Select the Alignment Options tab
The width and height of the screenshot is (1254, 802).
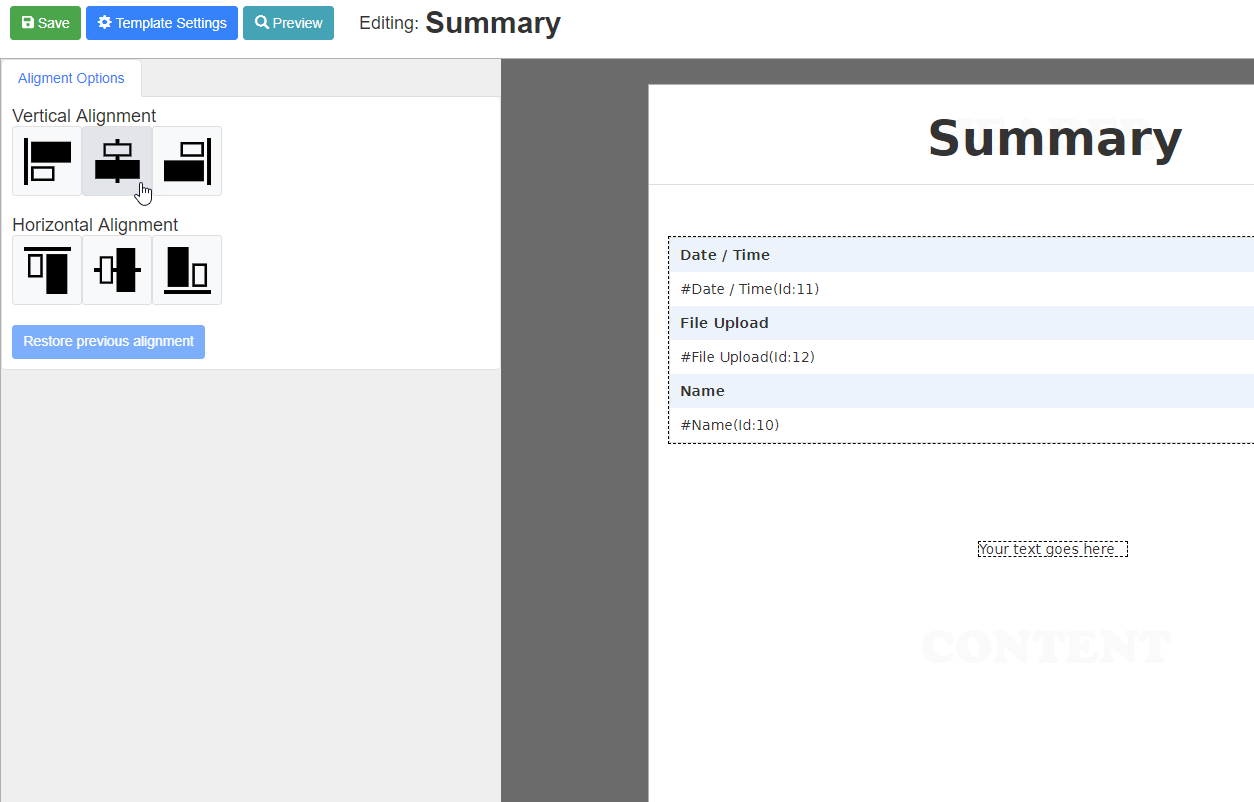pos(71,78)
